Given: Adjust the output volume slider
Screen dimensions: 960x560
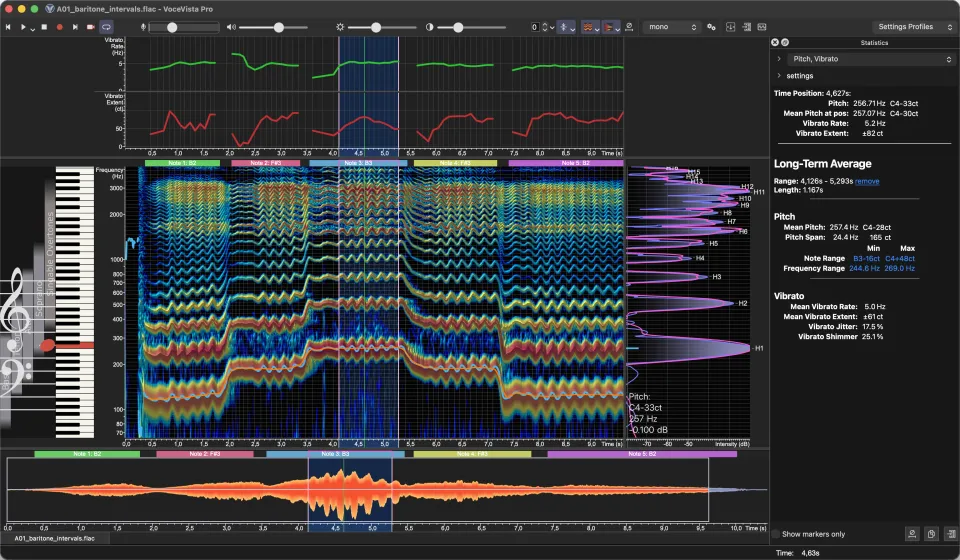Looking at the screenshot, I should (x=273, y=27).
